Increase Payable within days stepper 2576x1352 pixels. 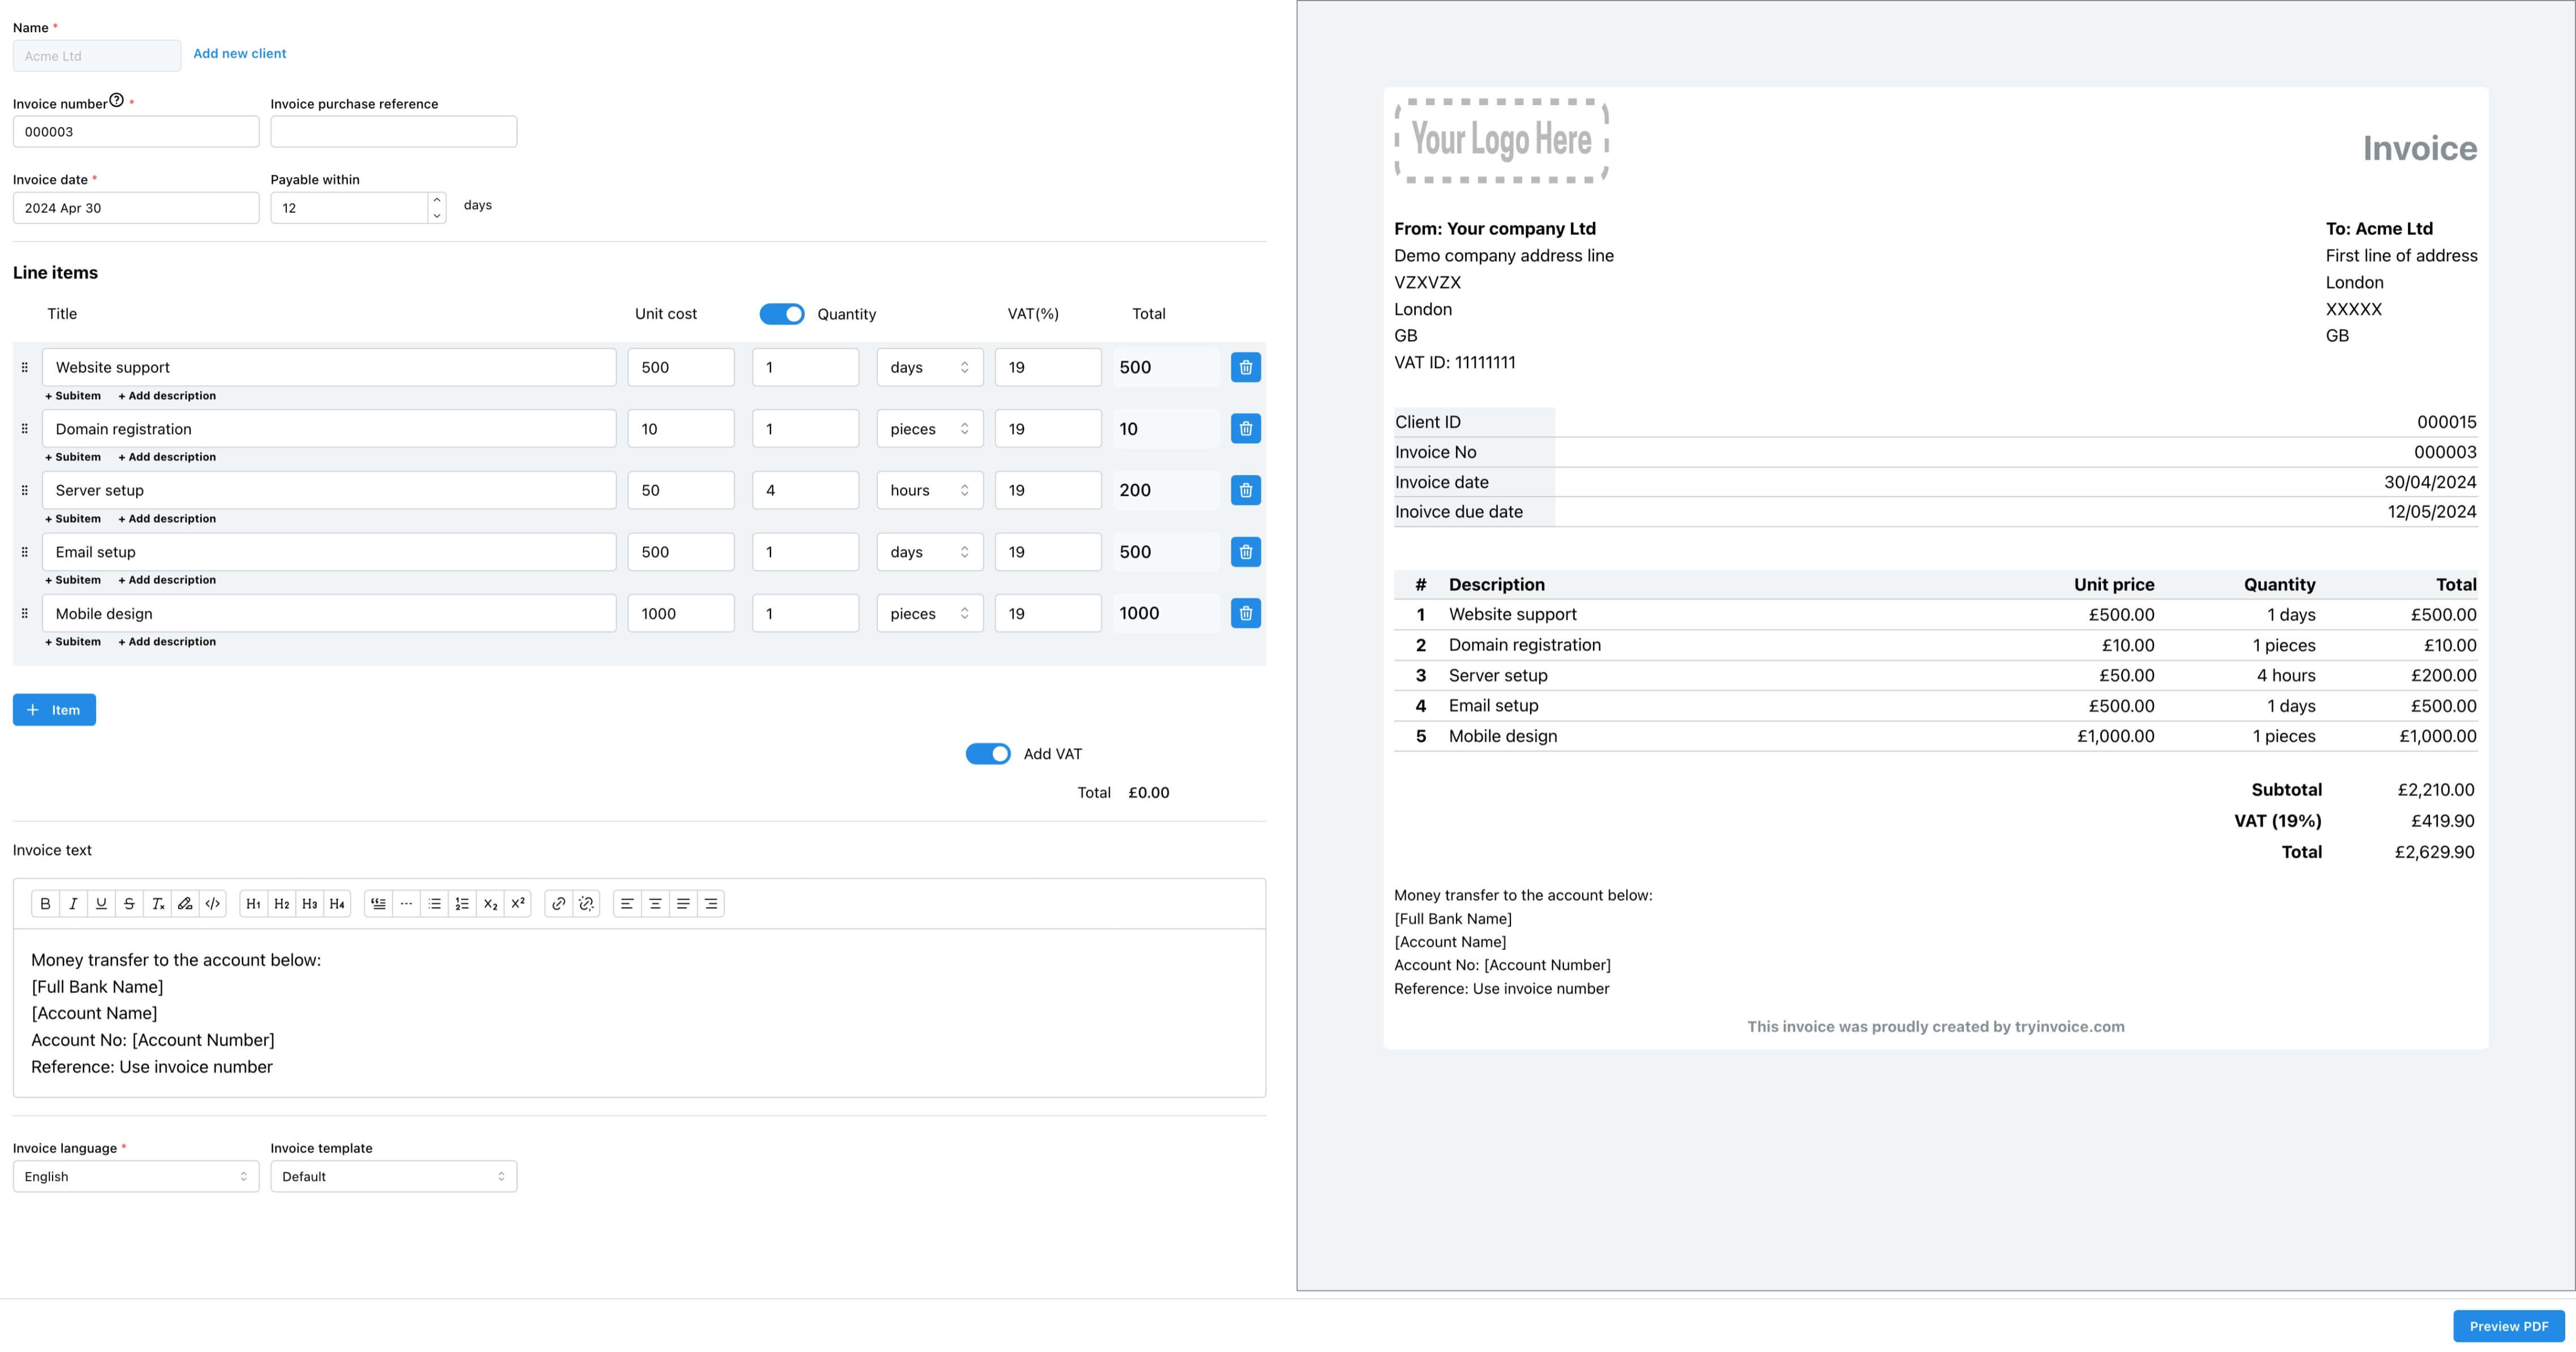(x=437, y=200)
